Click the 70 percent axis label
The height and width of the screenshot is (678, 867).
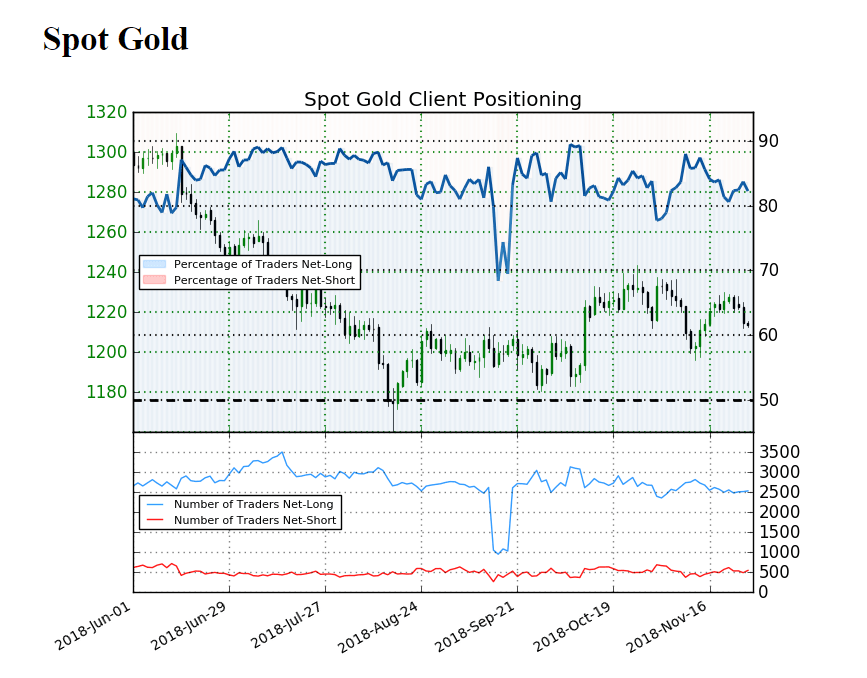(x=769, y=270)
